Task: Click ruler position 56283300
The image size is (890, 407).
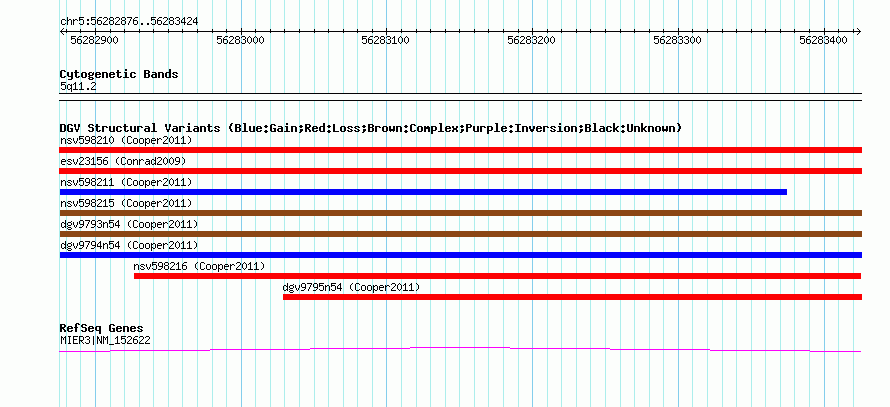Action: (678, 40)
